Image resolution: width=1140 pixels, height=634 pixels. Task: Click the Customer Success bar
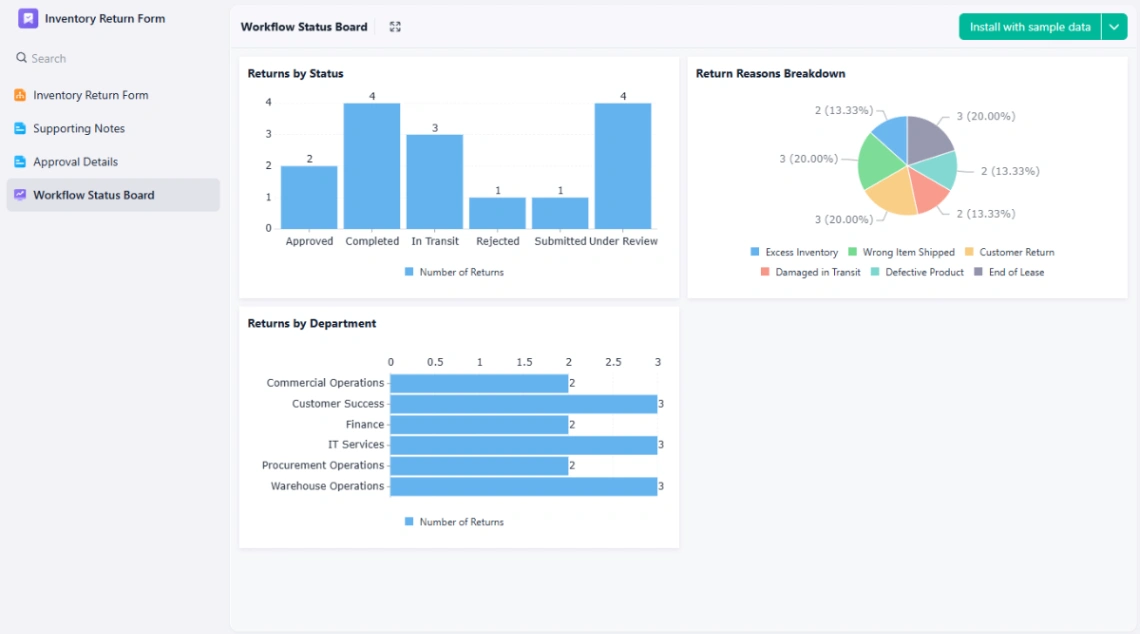click(x=523, y=404)
